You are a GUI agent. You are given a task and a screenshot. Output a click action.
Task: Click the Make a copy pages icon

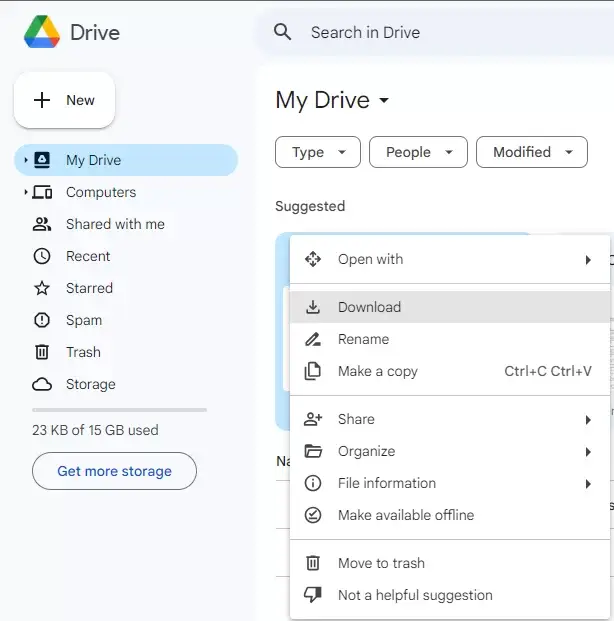313,371
